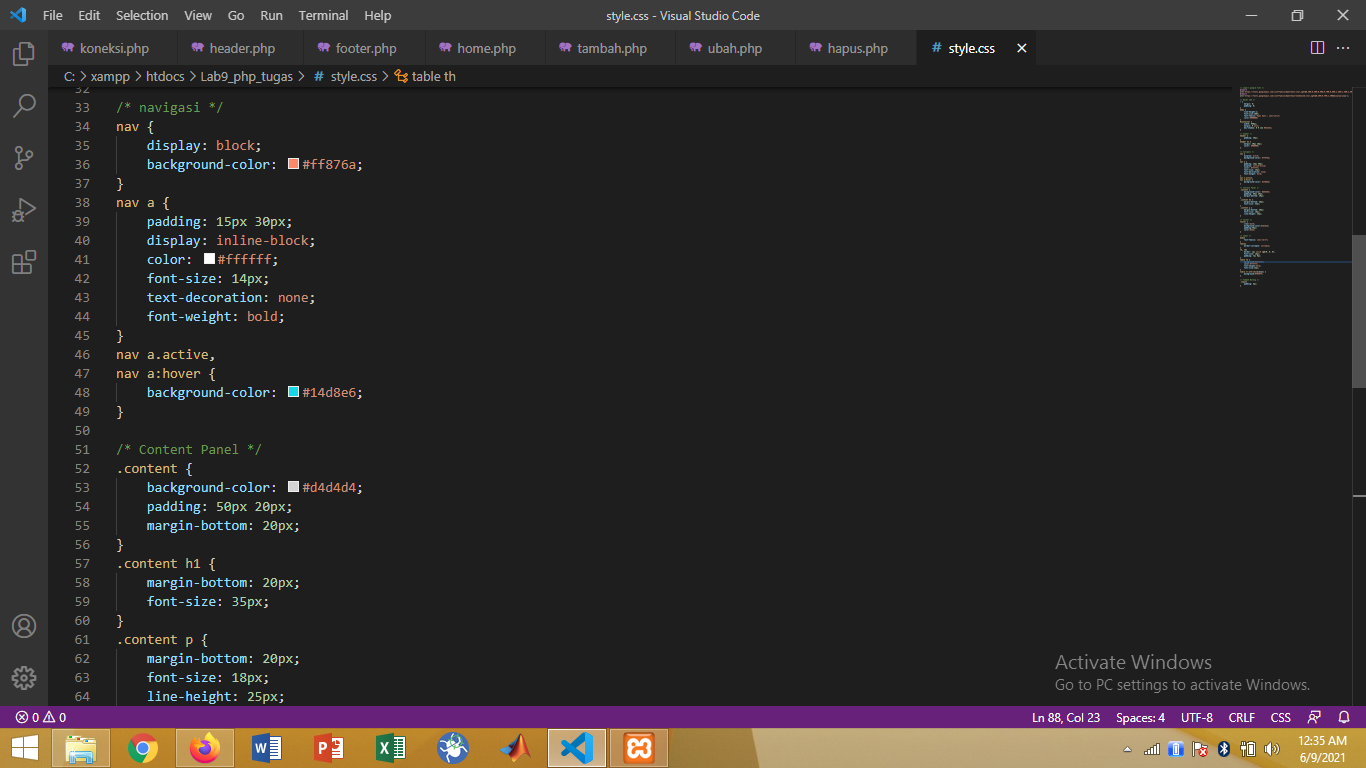Open MATLAB from taskbar
Viewport: 1366px width, 768px height.
(x=515, y=748)
